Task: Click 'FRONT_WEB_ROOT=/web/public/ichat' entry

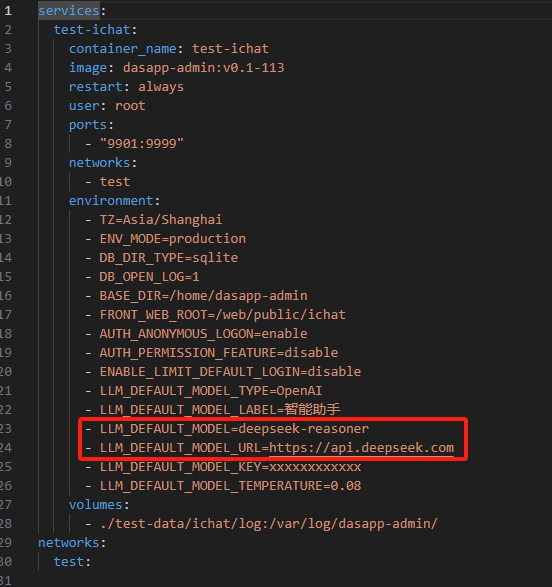Action: pos(223,315)
